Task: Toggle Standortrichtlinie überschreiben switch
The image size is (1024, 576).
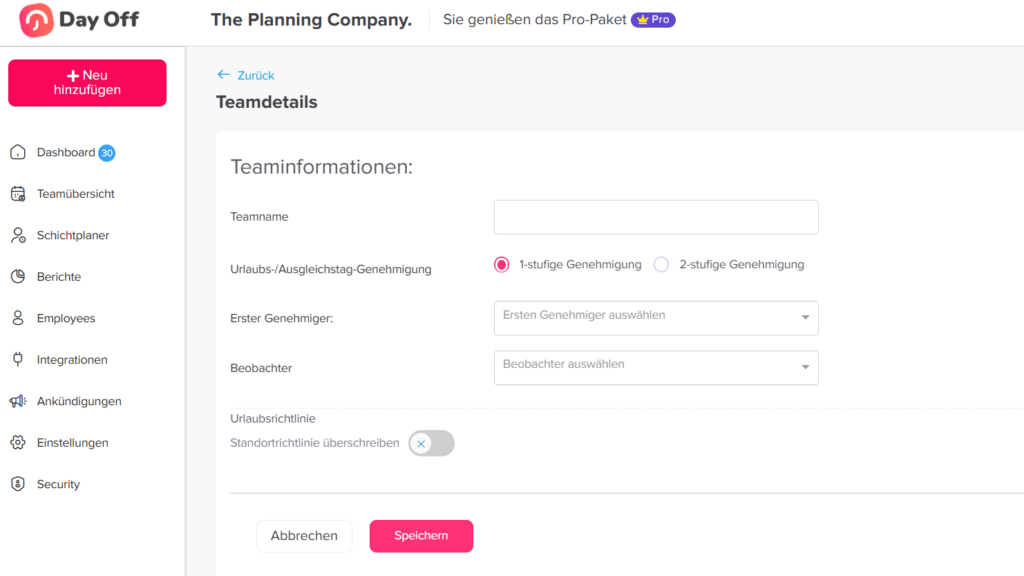Action: (431, 443)
